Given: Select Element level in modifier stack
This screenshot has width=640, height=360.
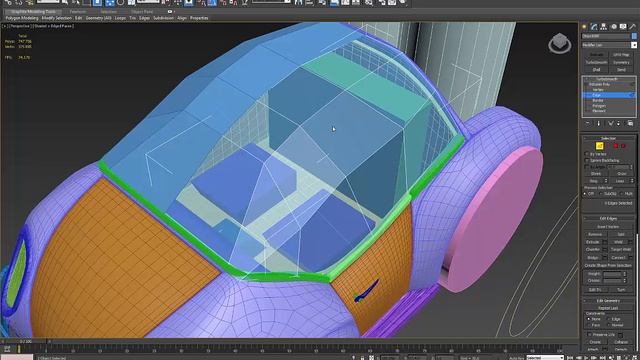Looking at the screenshot, I should (599, 111).
